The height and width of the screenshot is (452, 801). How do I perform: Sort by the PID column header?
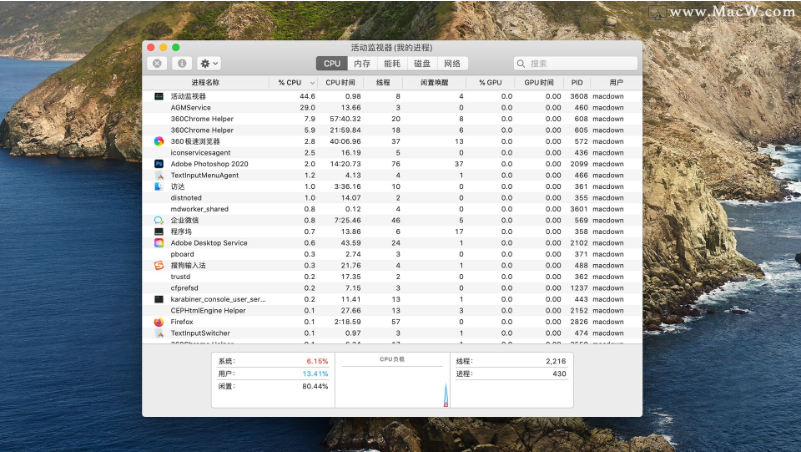(577, 82)
